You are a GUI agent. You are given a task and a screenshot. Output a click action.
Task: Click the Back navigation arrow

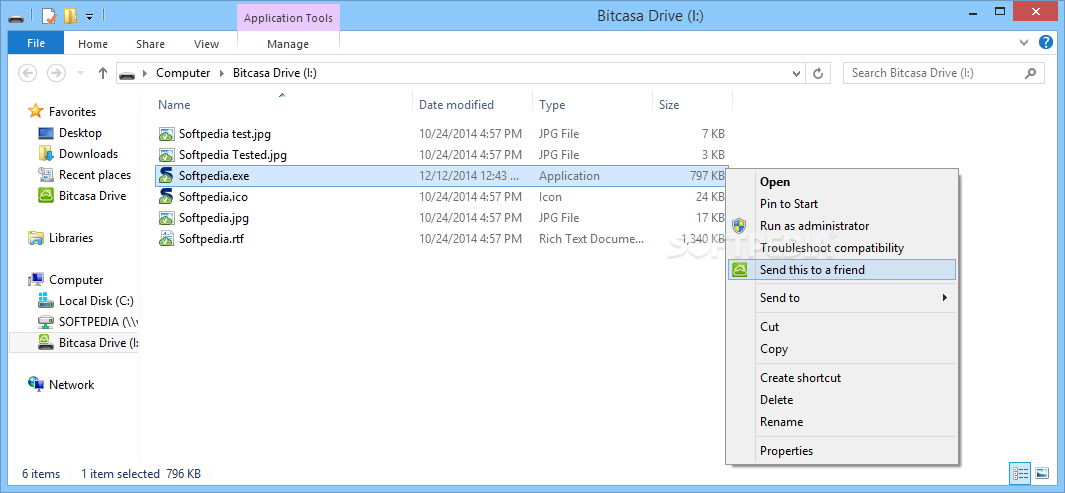coord(27,73)
